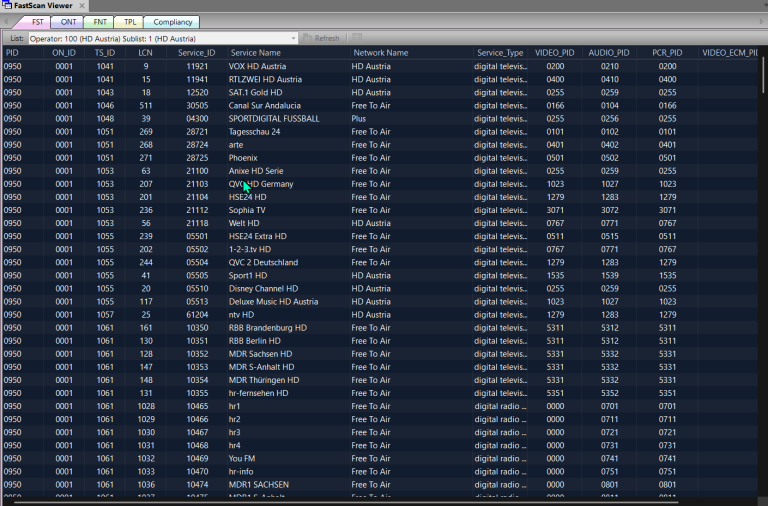This screenshot has width=768, height=506.
Task: Select the You FM radio service
Action: pos(241,458)
